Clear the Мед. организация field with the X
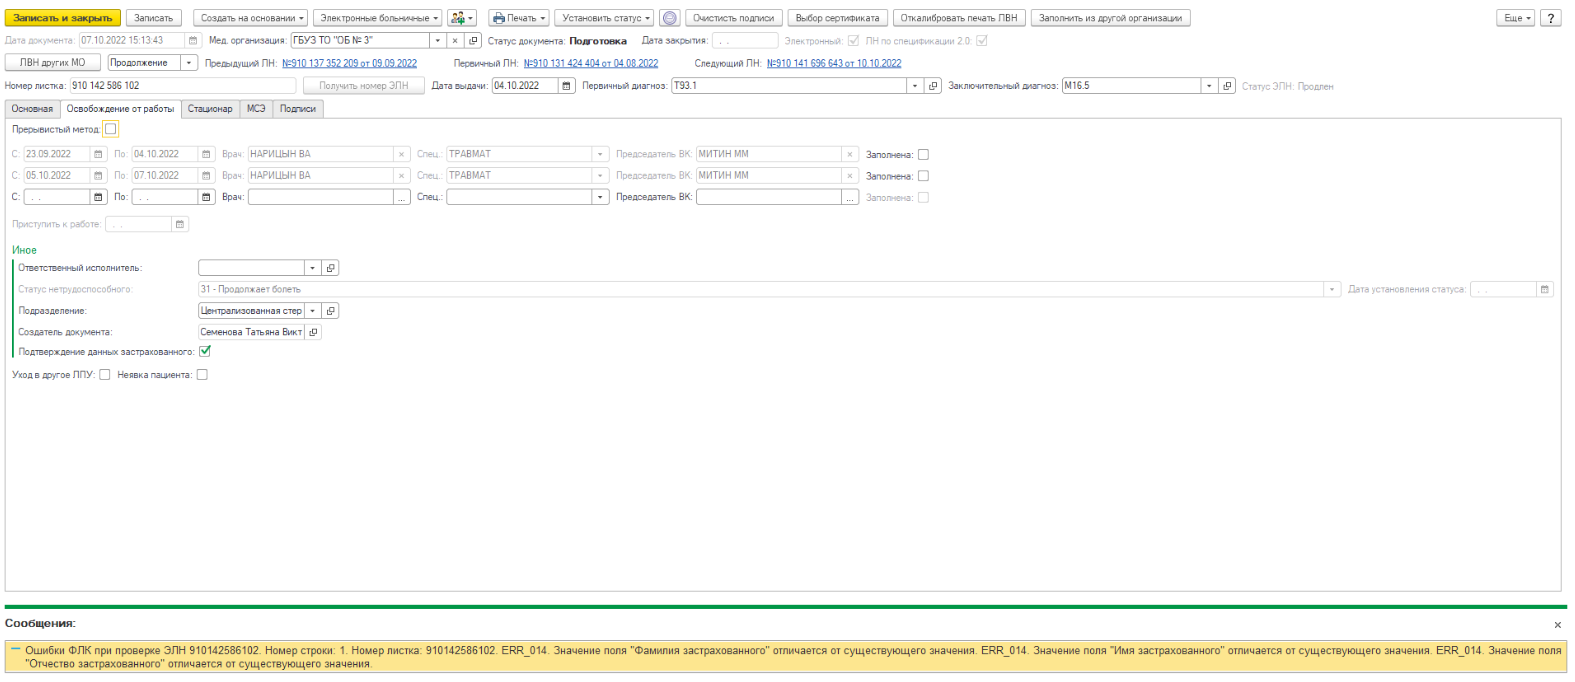Viewport: 1575px width, 682px height. (455, 41)
